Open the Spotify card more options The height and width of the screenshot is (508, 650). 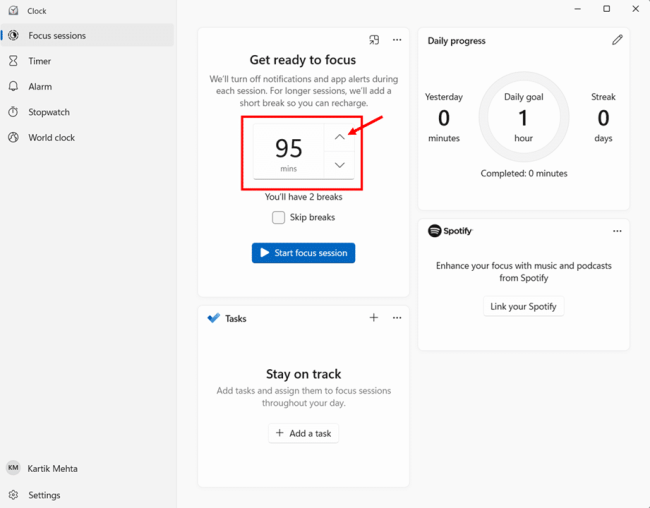click(x=617, y=231)
